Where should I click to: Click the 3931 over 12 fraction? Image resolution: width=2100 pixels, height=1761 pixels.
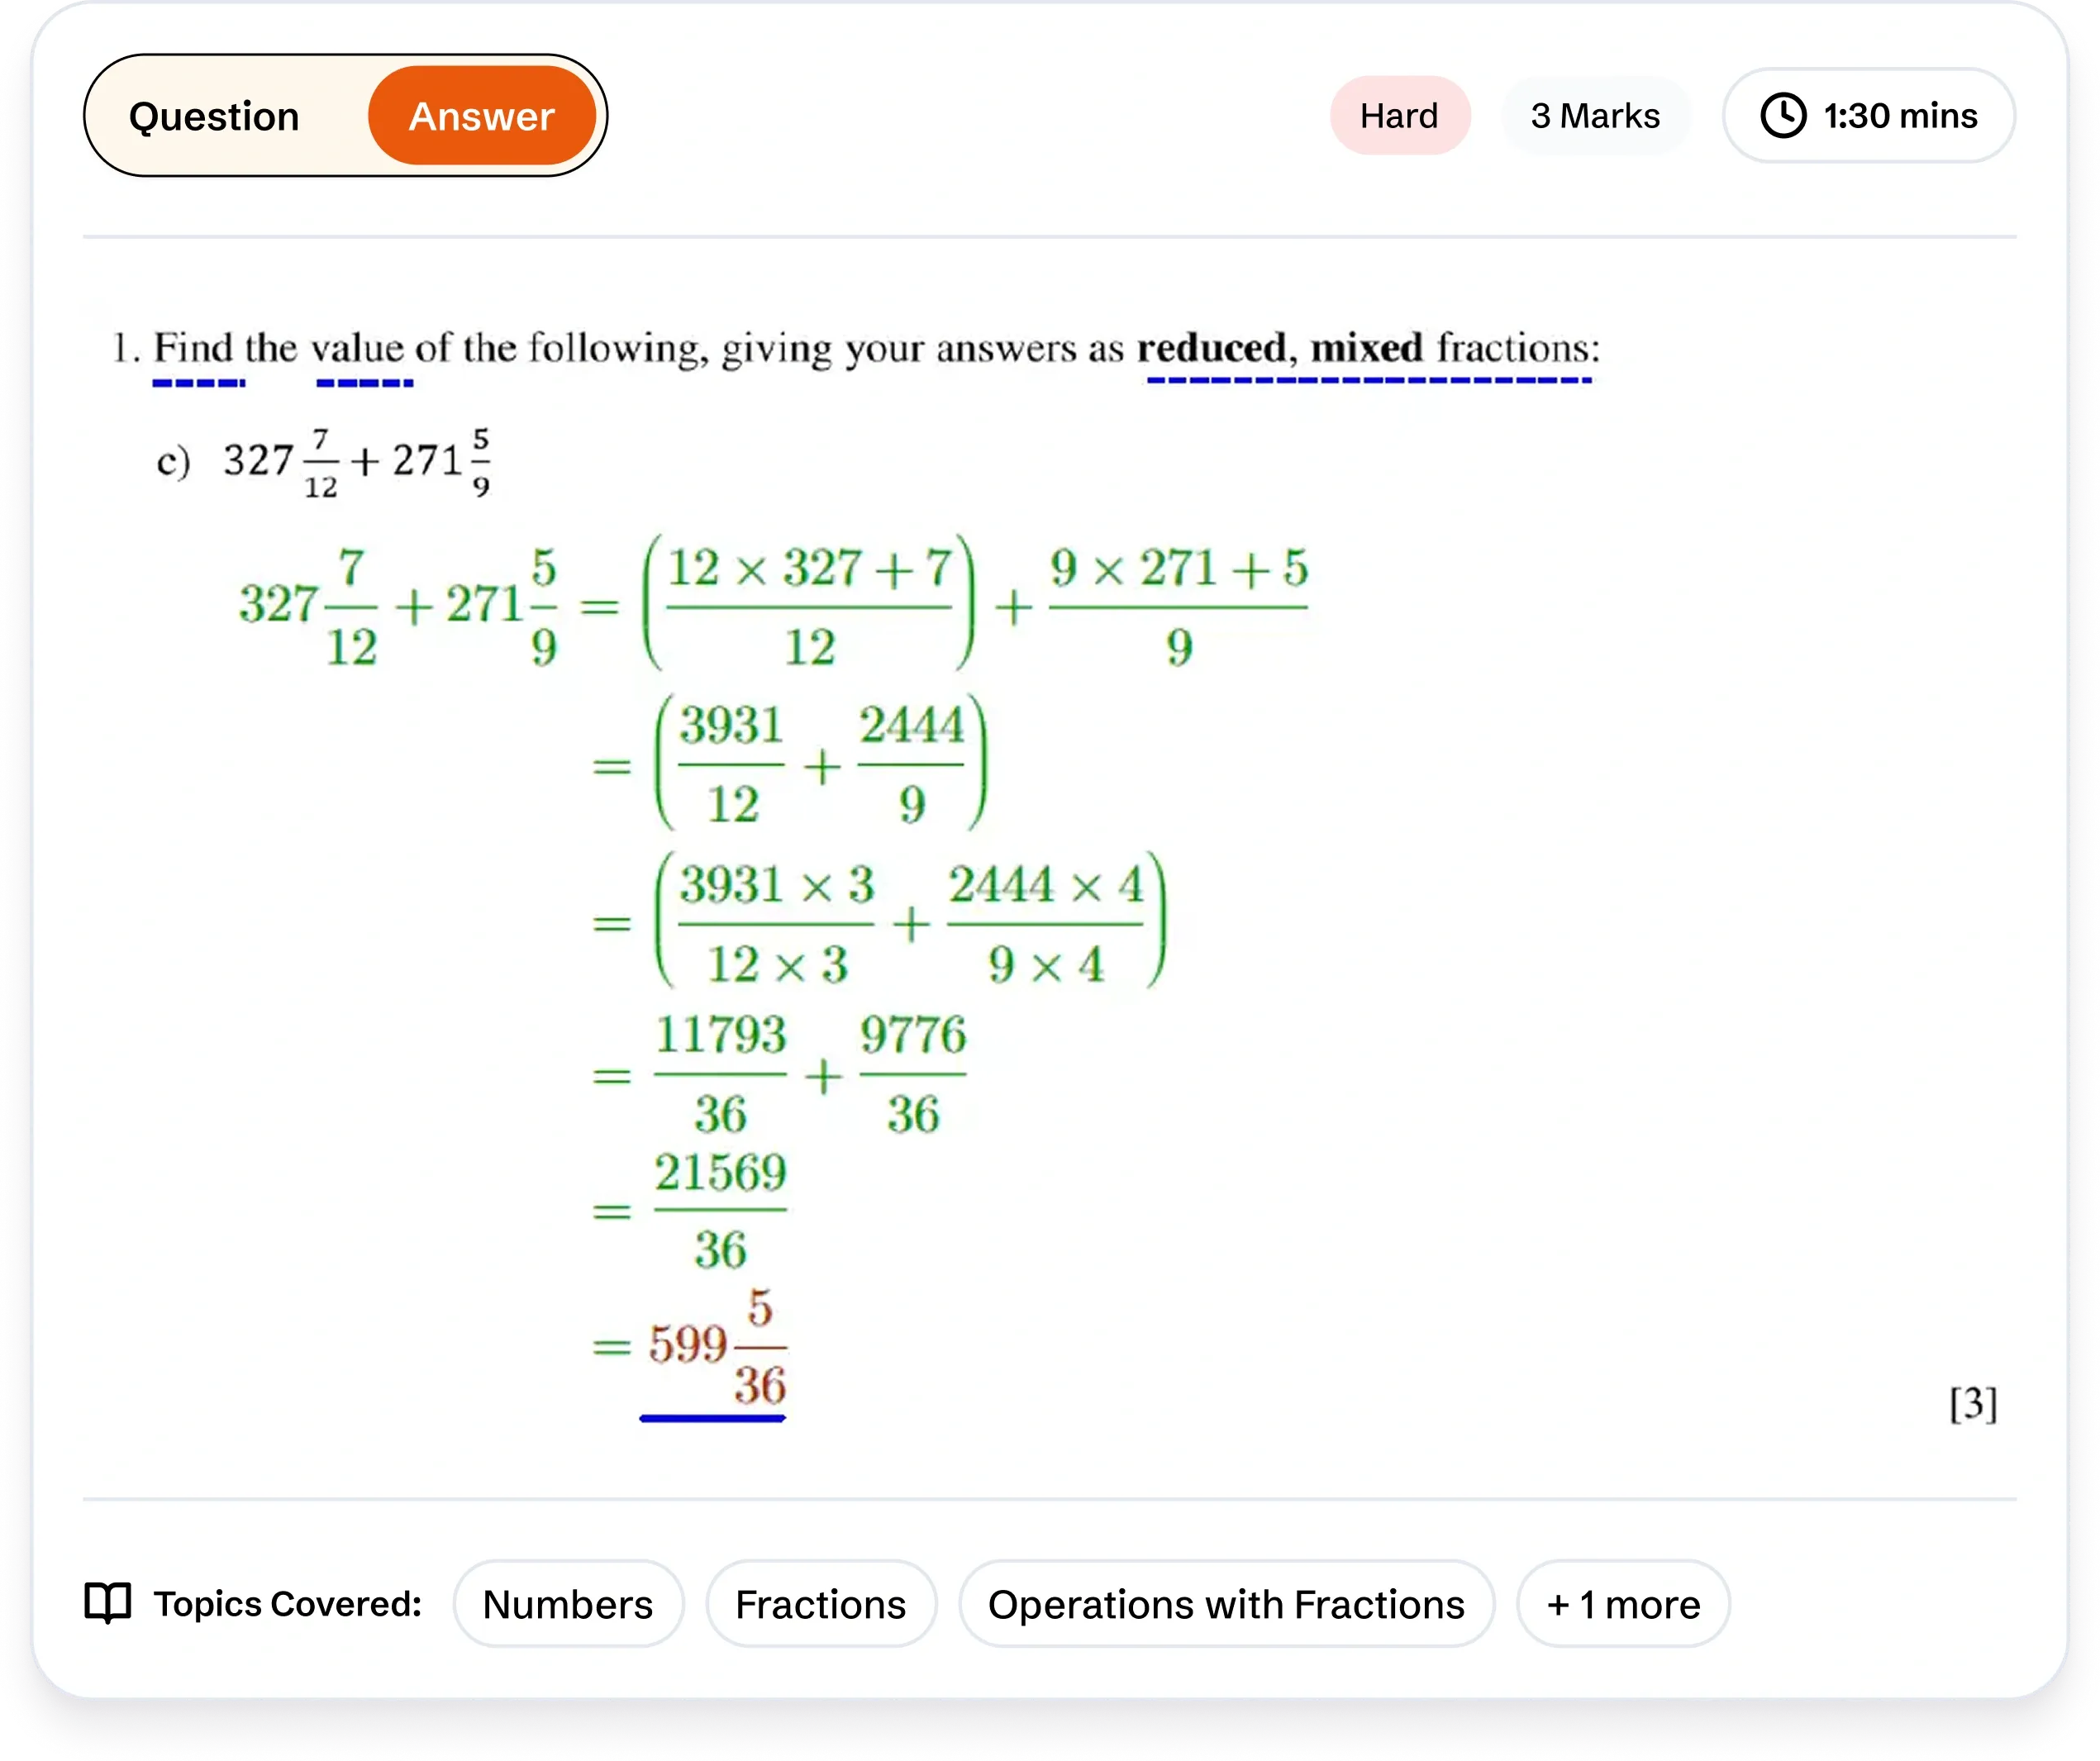click(731, 766)
